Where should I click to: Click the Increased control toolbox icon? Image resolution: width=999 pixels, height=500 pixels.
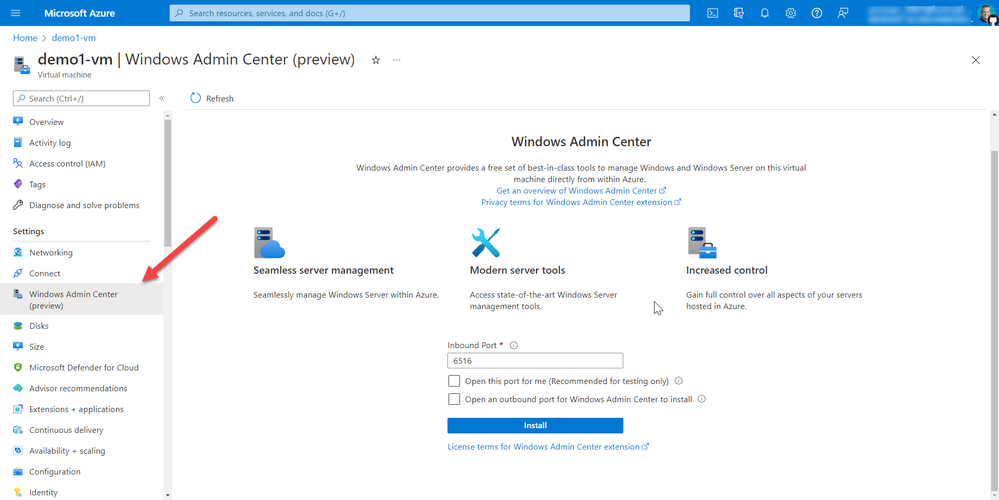(x=702, y=242)
